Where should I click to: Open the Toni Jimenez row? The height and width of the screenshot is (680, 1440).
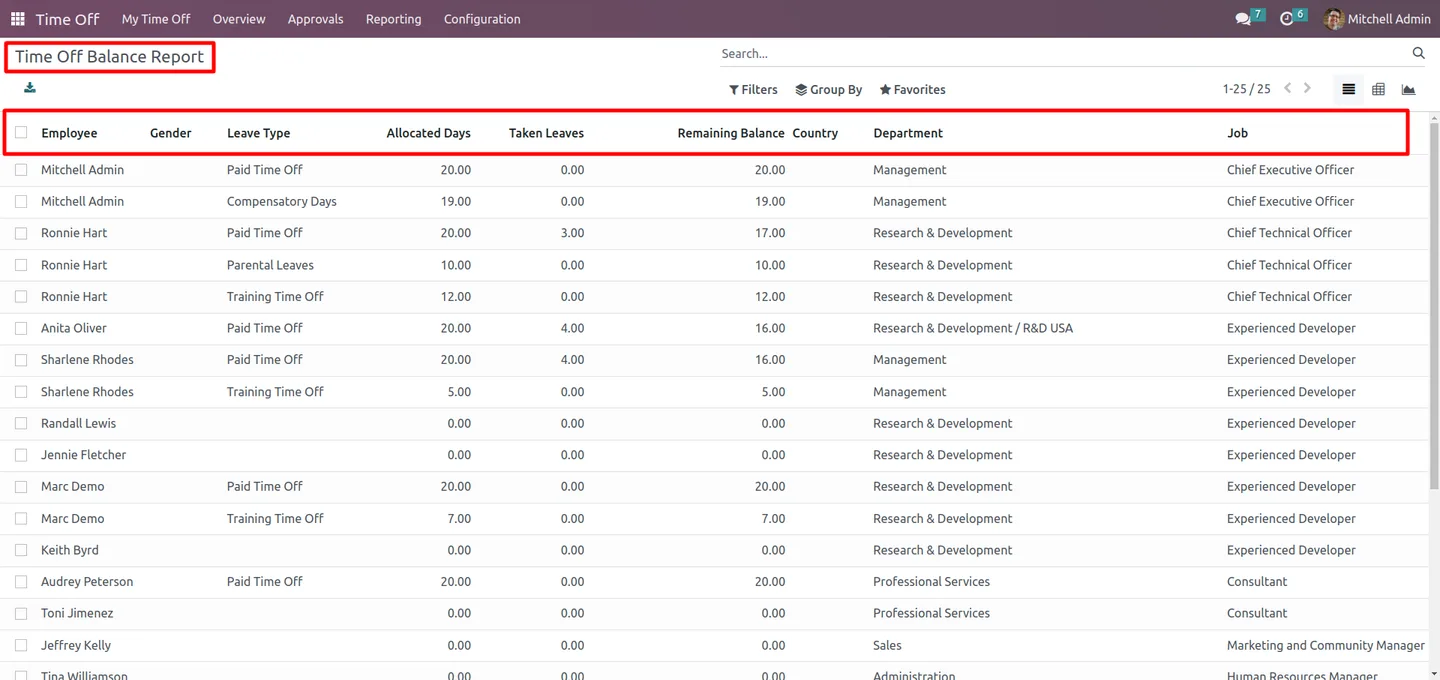pyautogui.click(x=716, y=613)
